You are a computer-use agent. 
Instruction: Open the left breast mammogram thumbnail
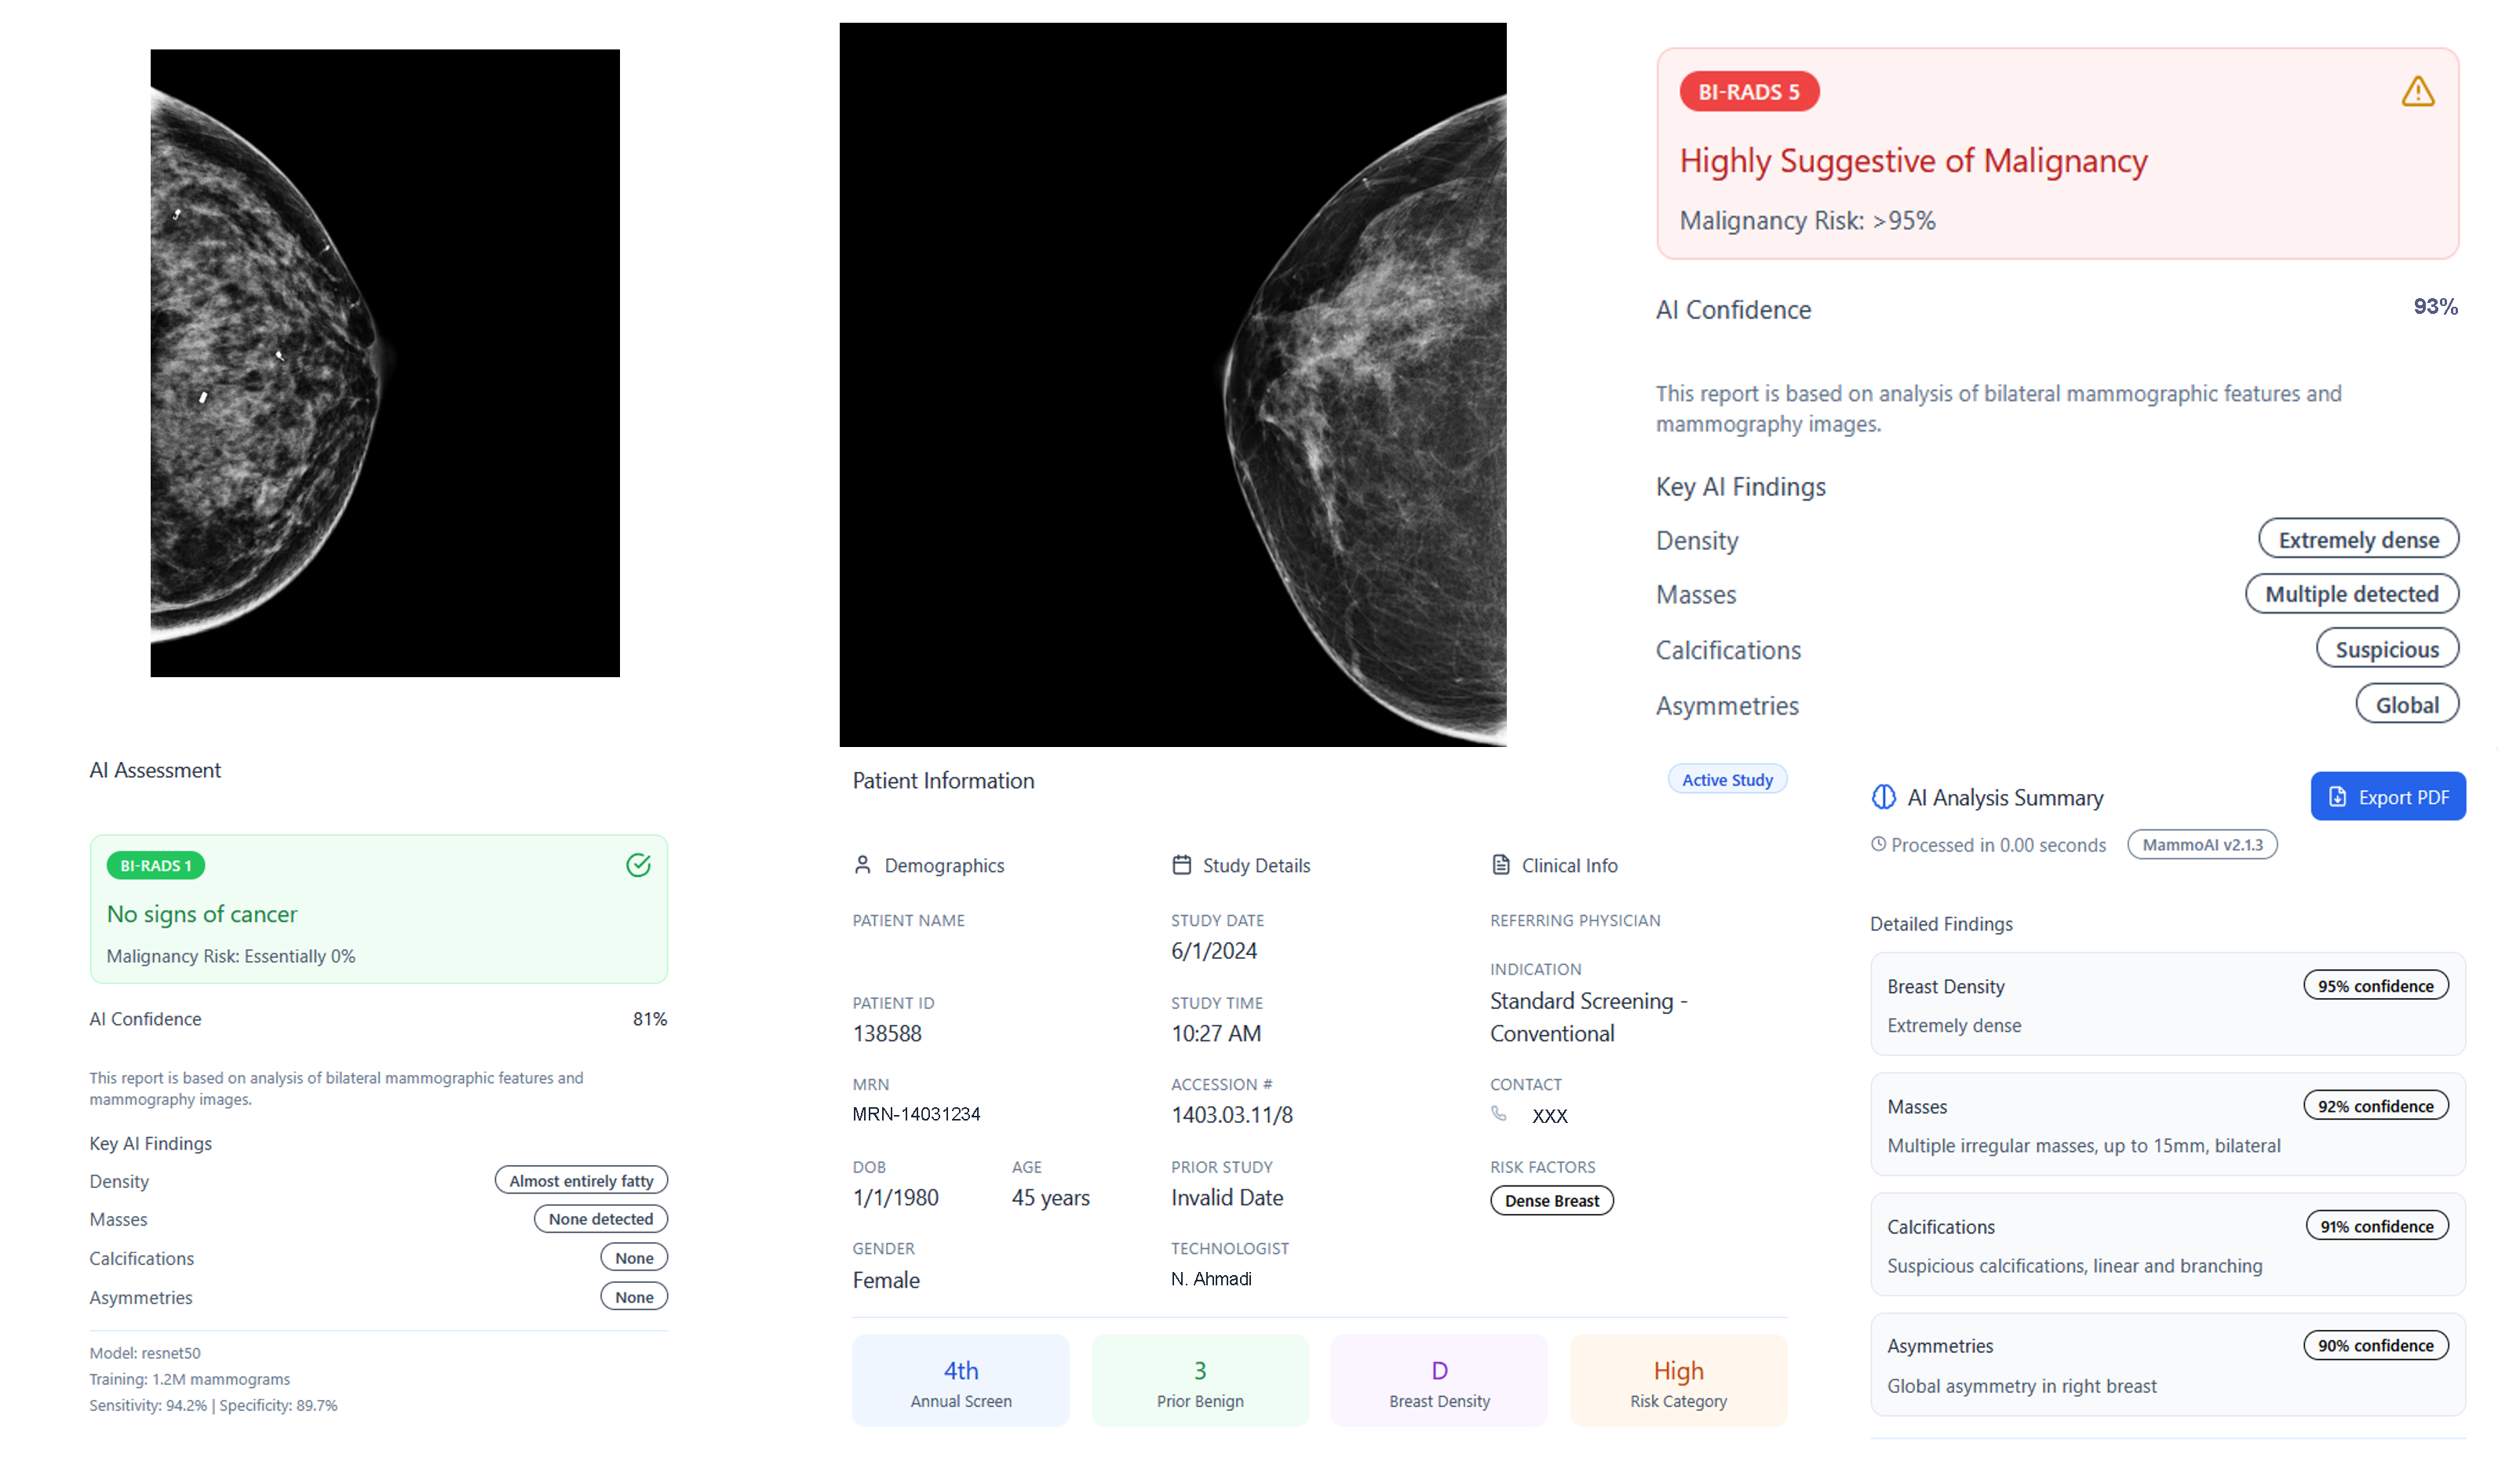385,363
